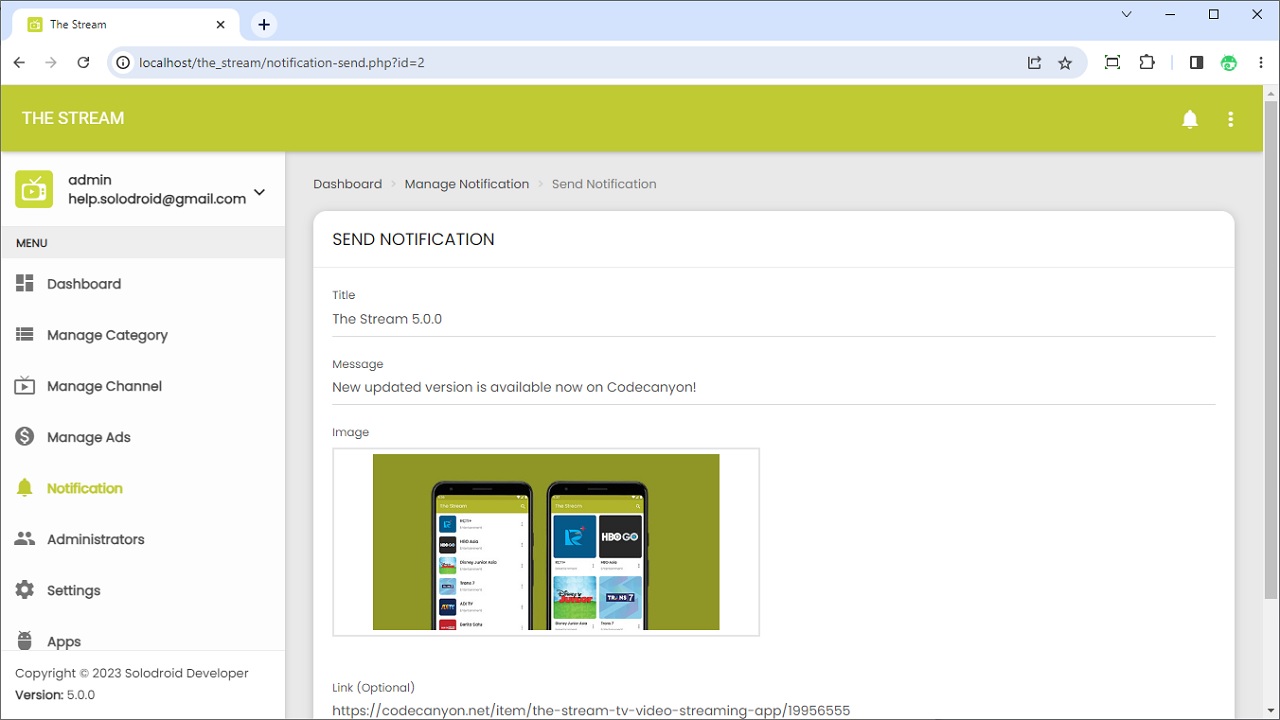The width and height of the screenshot is (1280, 720).
Task: Expand the admin account dropdown chevron
Action: [x=260, y=192]
